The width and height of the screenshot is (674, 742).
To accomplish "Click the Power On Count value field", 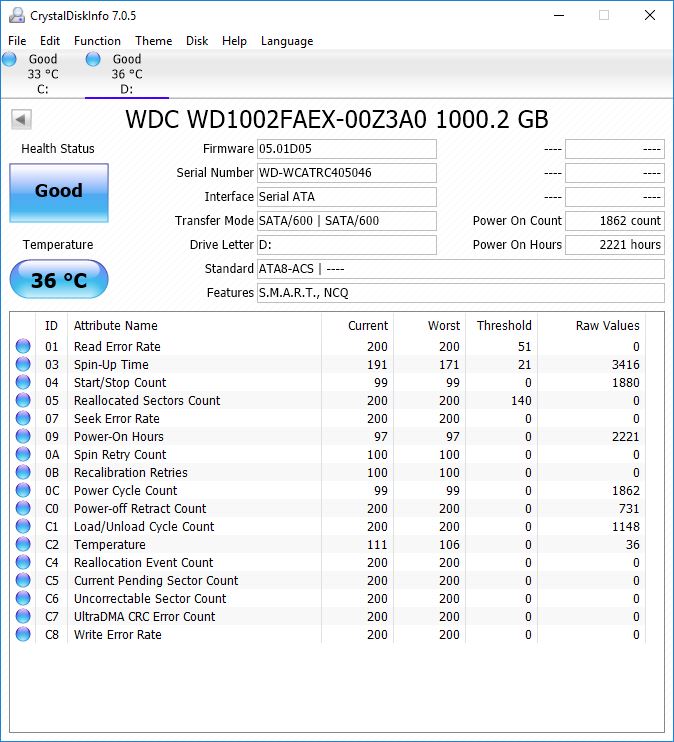I will tap(615, 221).
